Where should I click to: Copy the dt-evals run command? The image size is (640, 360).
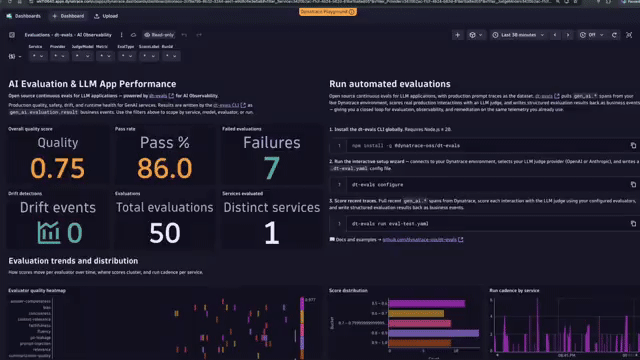click(633, 224)
